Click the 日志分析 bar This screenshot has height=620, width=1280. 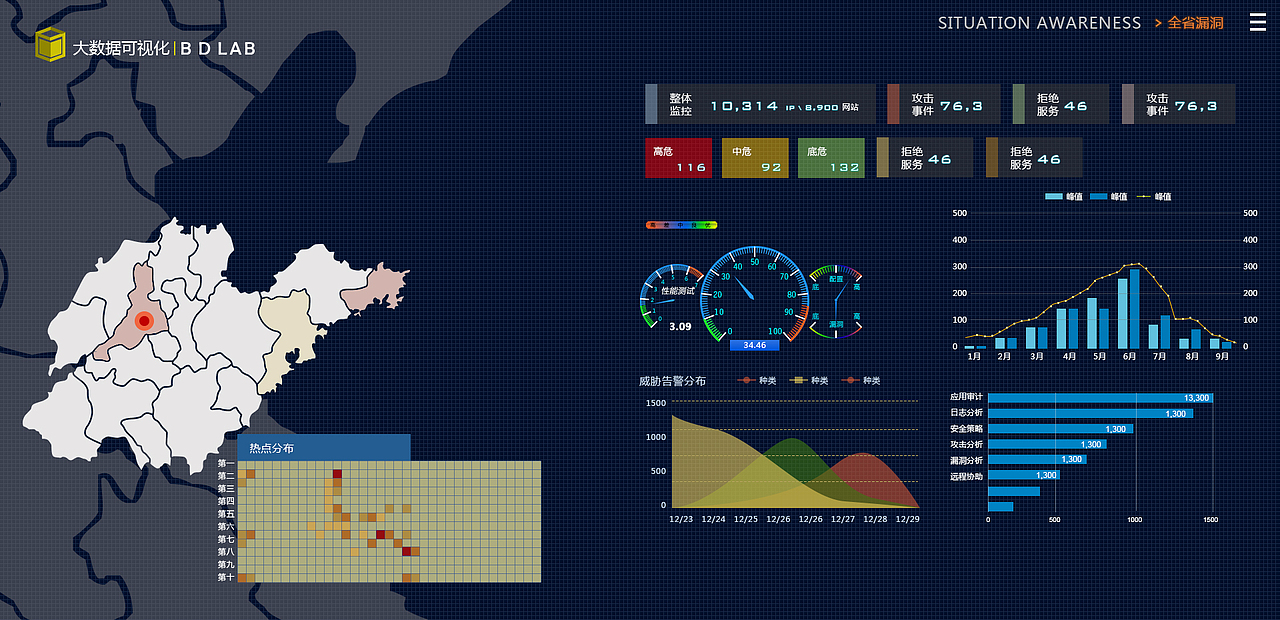pyautogui.click(x=1090, y=413)
